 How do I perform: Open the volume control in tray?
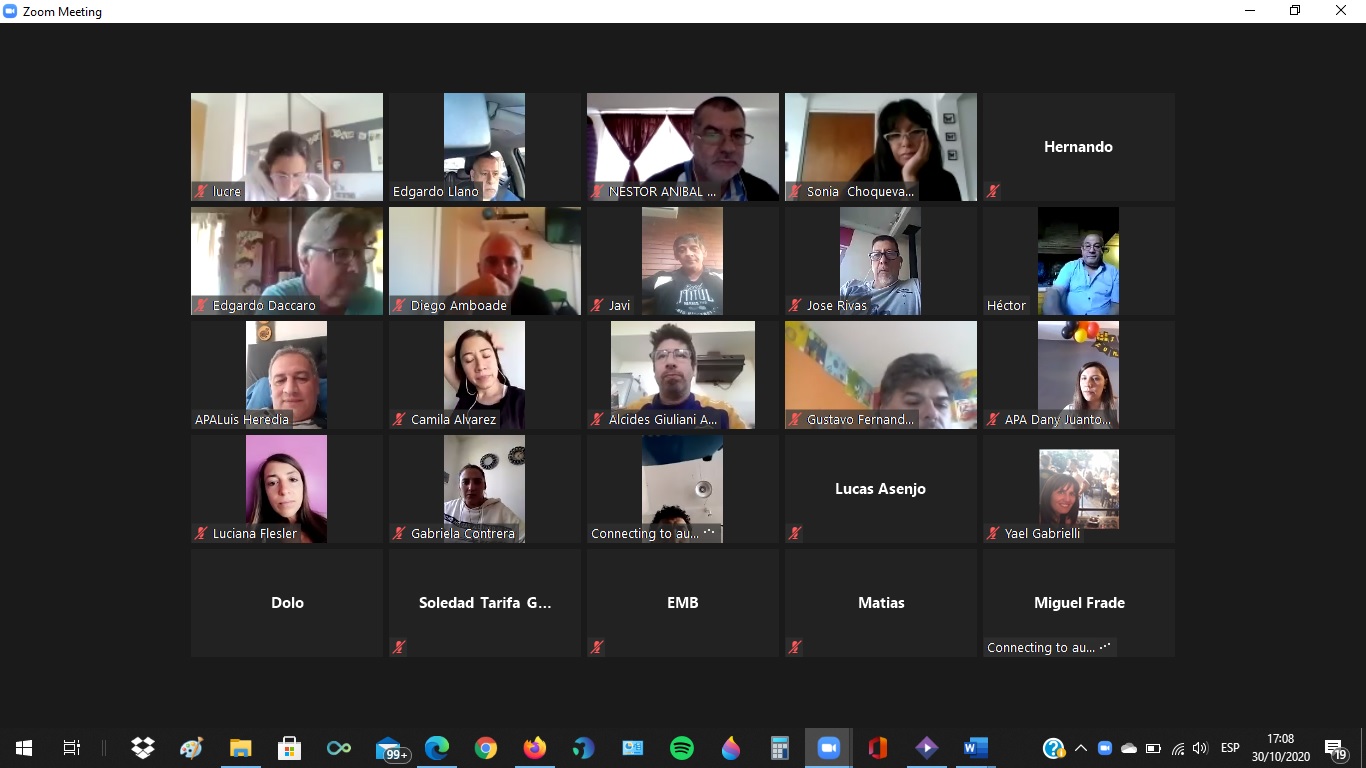[1200, 748]
